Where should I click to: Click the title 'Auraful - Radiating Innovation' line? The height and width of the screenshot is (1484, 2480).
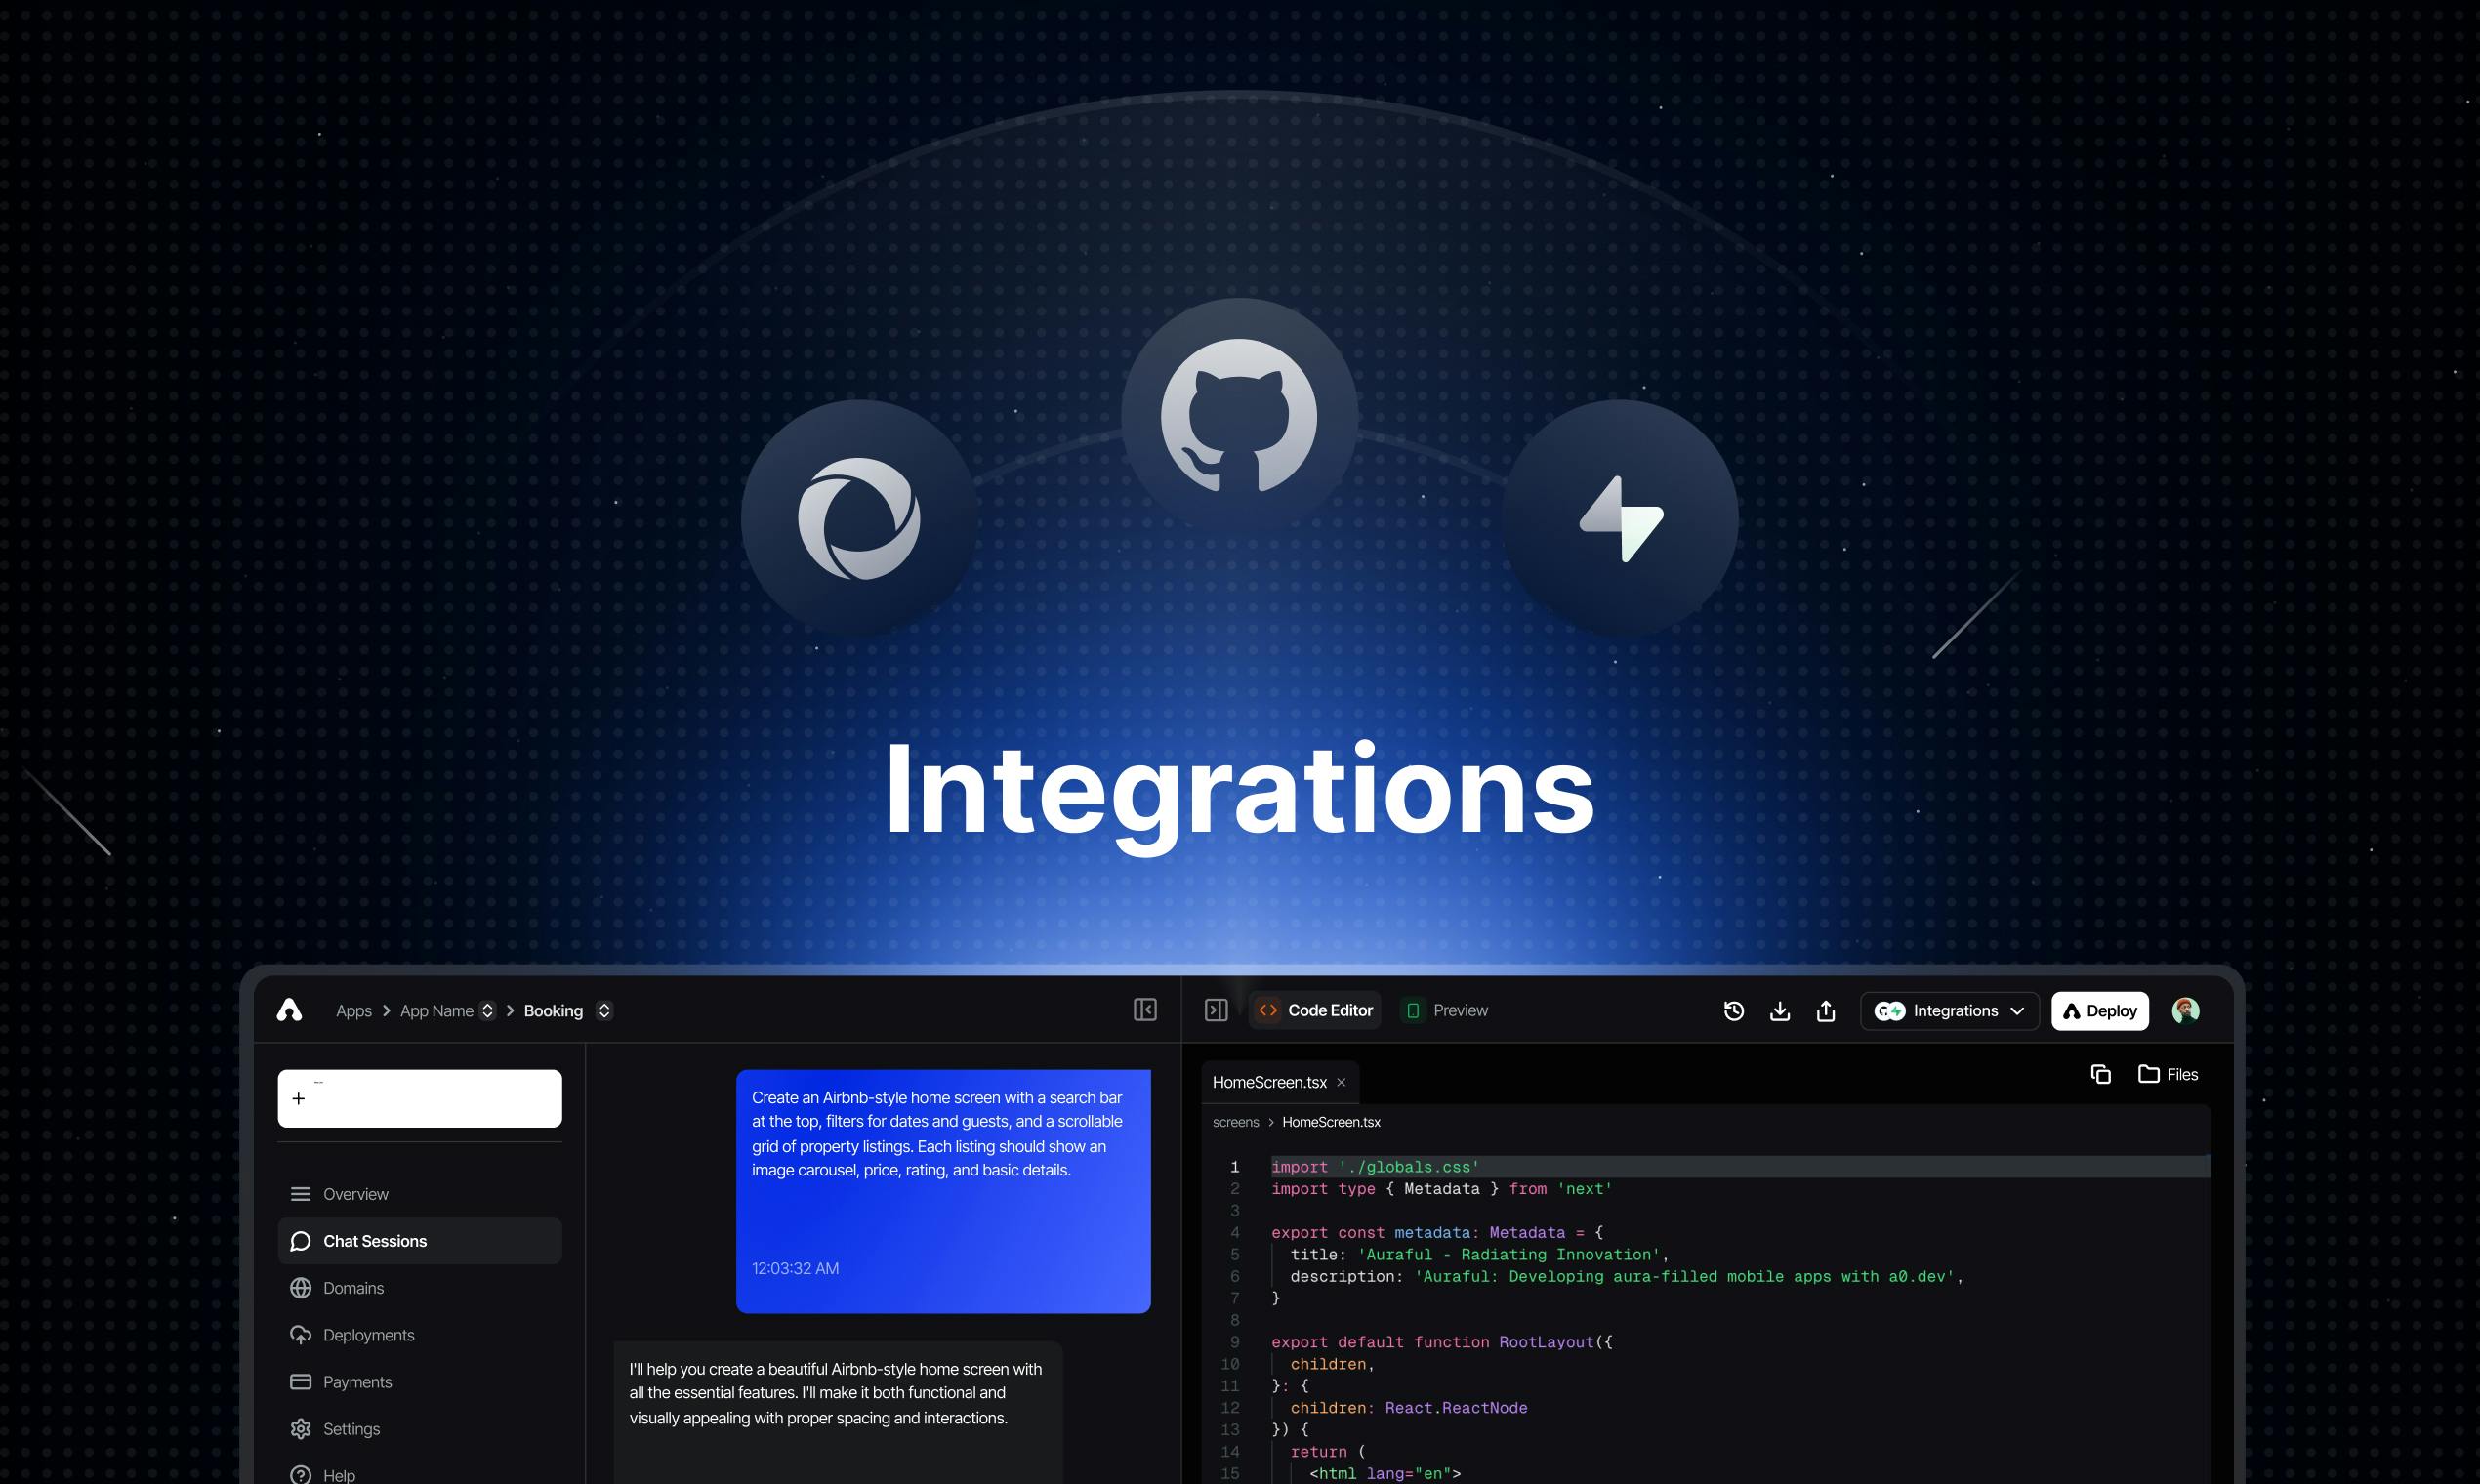click(x=1480, y=1255)
